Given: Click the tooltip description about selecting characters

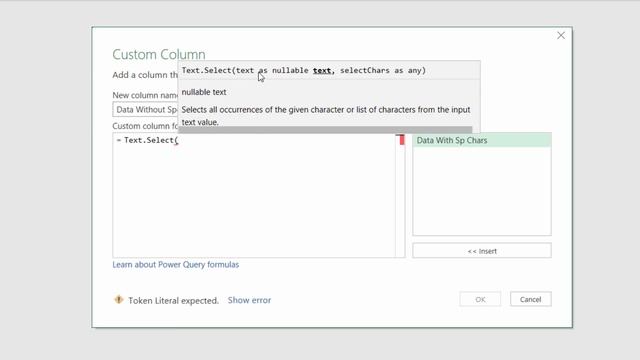Looking at the screenshot, I should (x=326, y=116).
